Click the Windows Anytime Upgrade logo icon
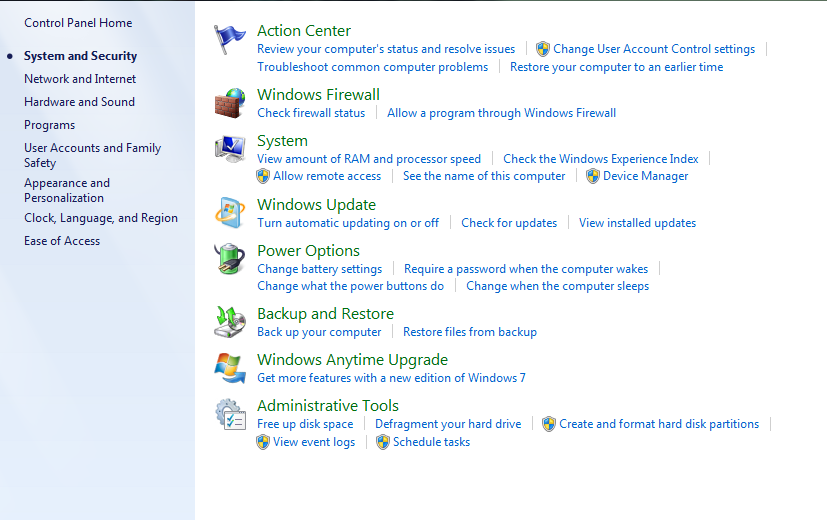 pos(230,368)
